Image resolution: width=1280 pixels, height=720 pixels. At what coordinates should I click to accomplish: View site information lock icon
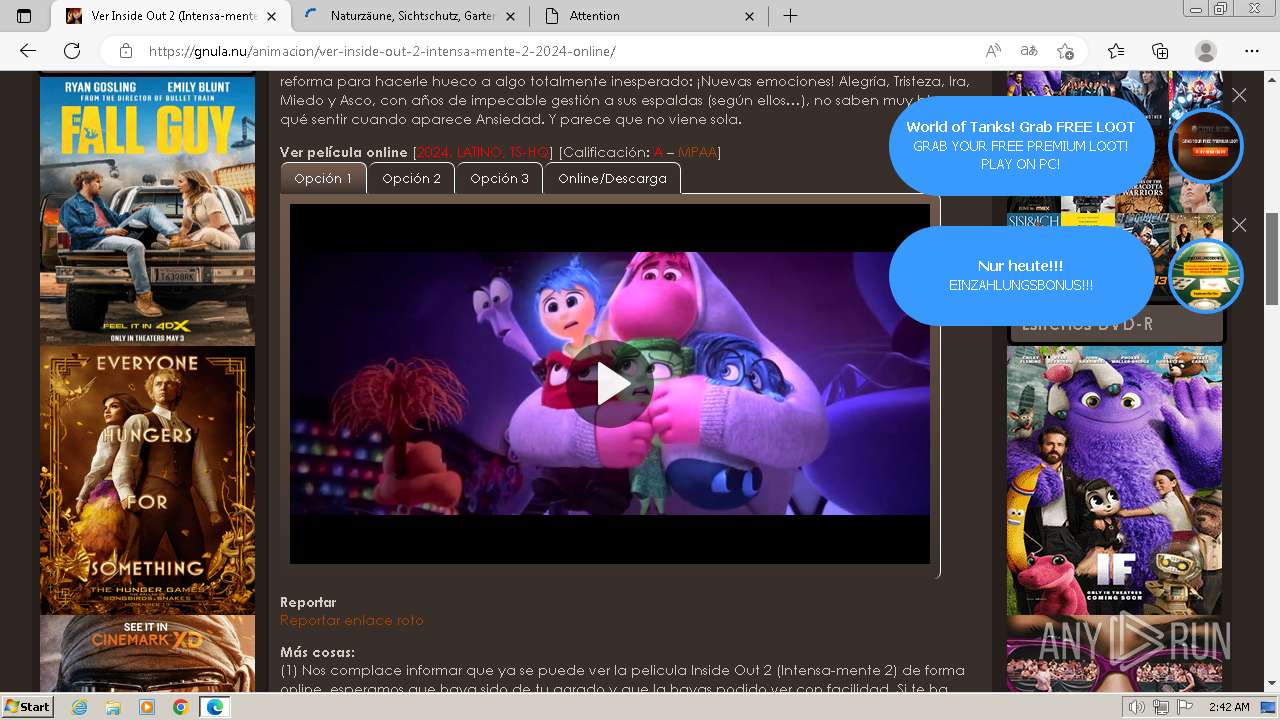click(126, 51)
